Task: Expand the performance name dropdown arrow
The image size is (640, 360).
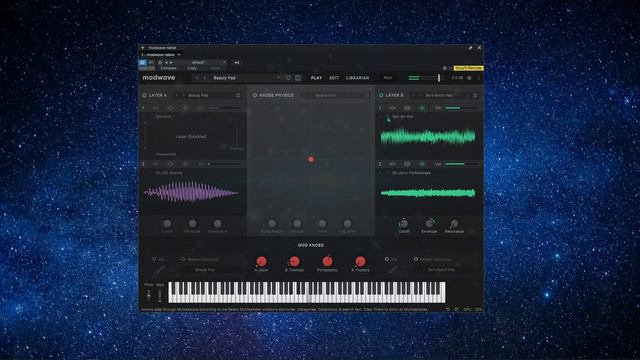Action: click(x=278, y=78)
